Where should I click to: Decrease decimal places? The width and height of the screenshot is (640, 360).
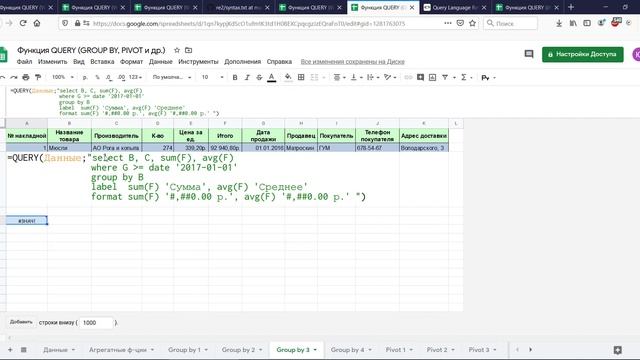pos(109,77)
